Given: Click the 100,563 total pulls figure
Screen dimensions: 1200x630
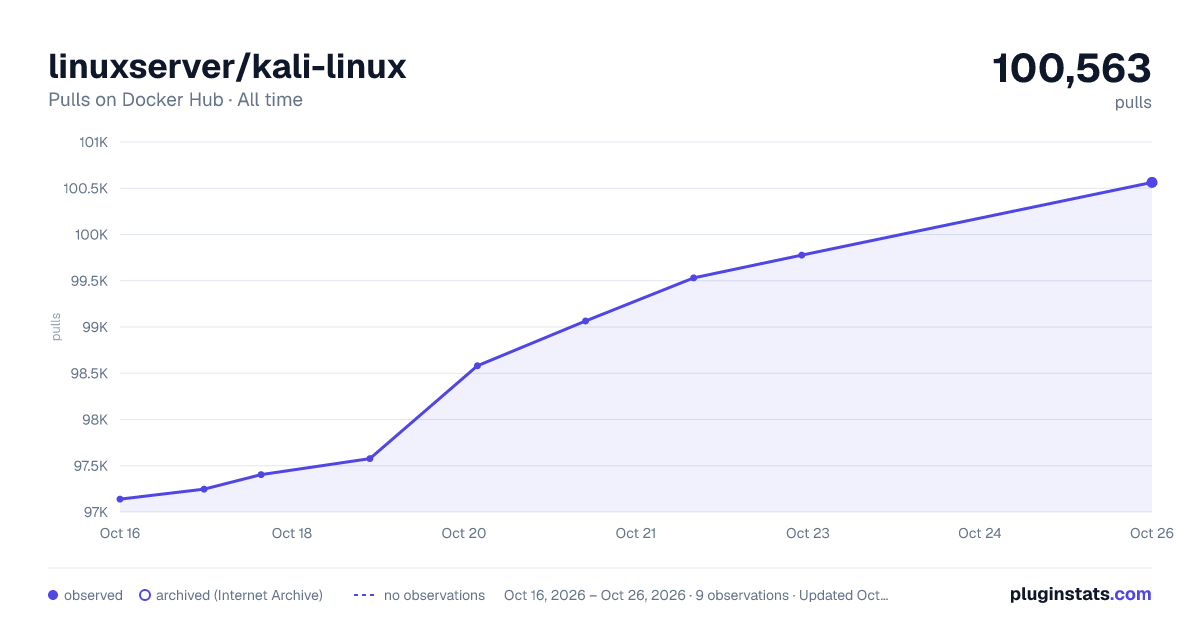Looking at the screenshot, I should tap(1072, 69).
